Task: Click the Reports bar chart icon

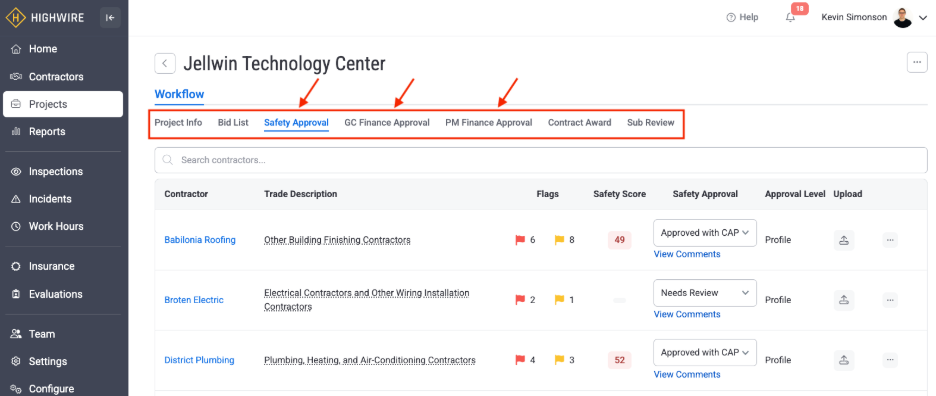Action: tap(16, 131)
